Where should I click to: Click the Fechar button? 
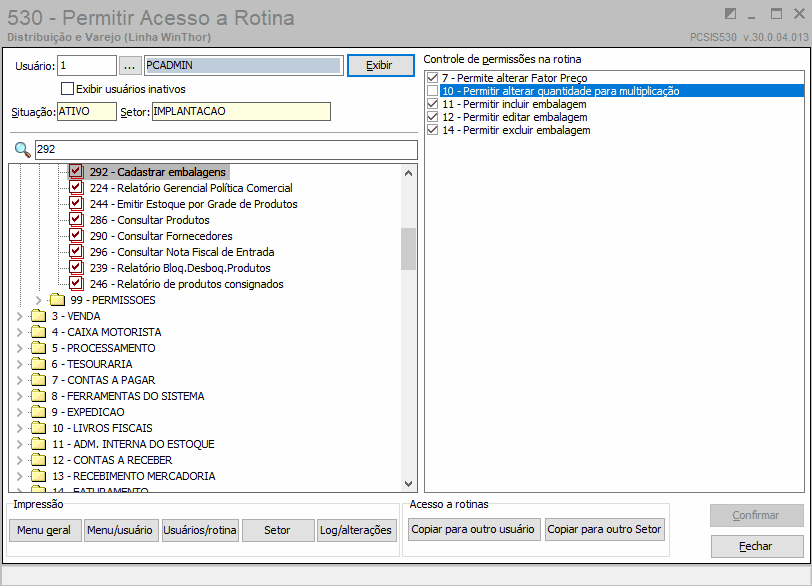(x=757, y=546)
